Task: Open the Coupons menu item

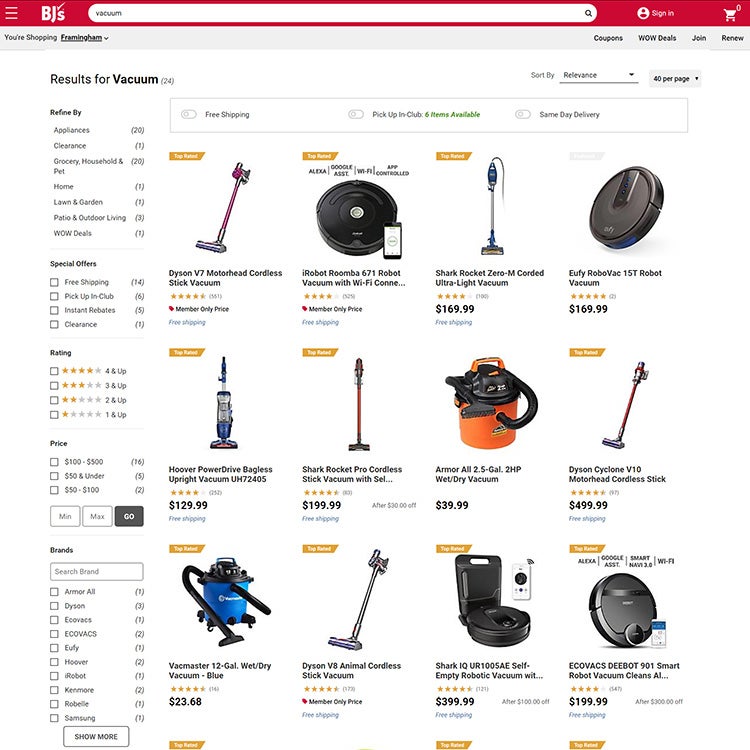Action: tap(608, 38)
